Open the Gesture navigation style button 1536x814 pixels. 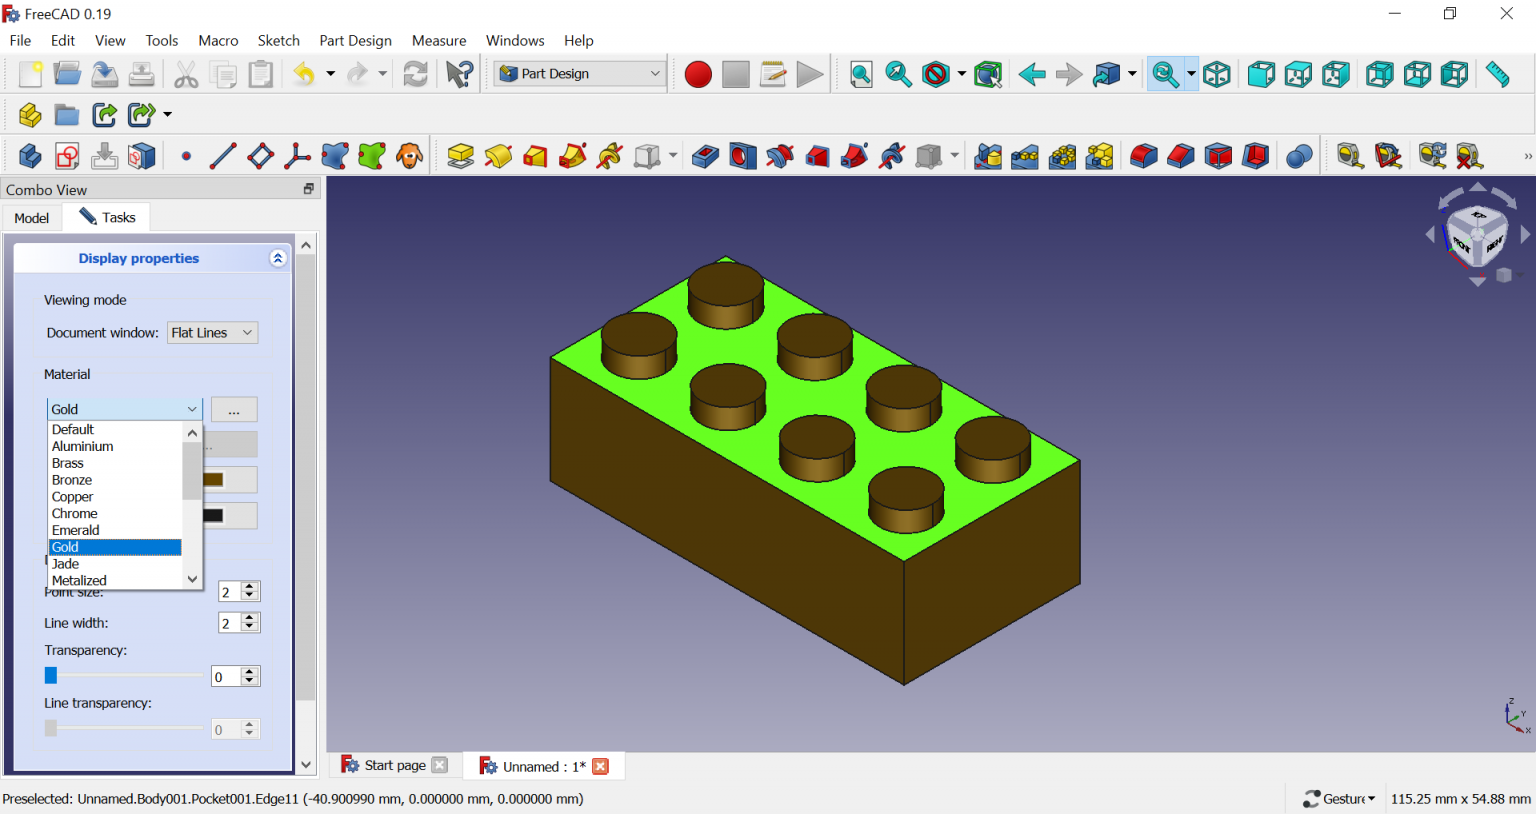coord(1339,798)
